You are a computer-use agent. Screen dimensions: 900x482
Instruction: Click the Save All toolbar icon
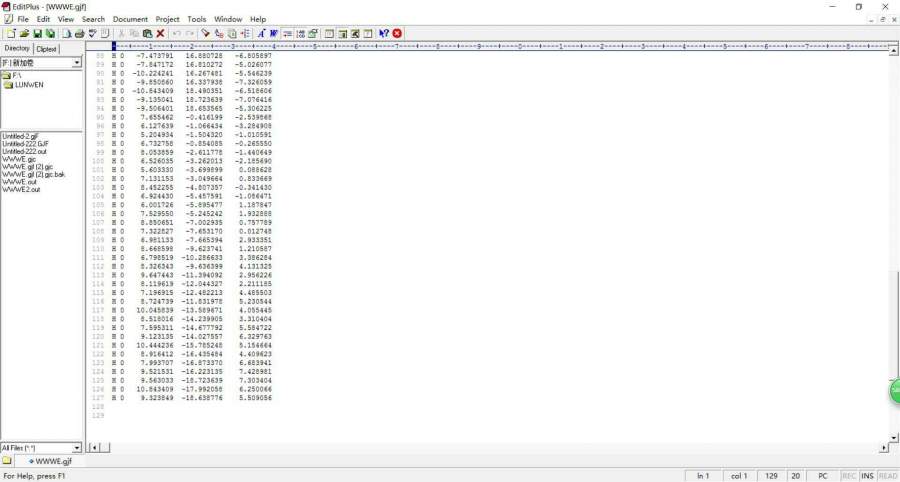[x=51, y=33]
